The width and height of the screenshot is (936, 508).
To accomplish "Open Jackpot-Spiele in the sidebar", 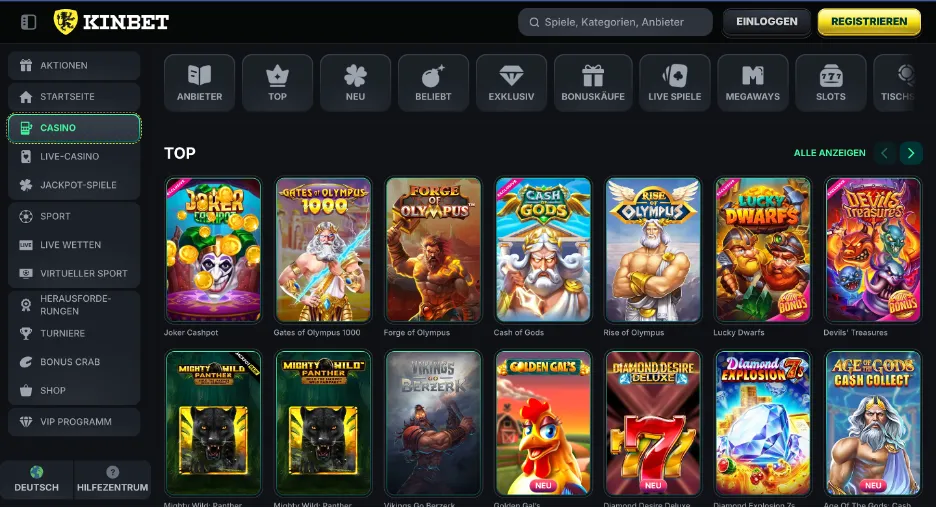I will pos(74,185).
